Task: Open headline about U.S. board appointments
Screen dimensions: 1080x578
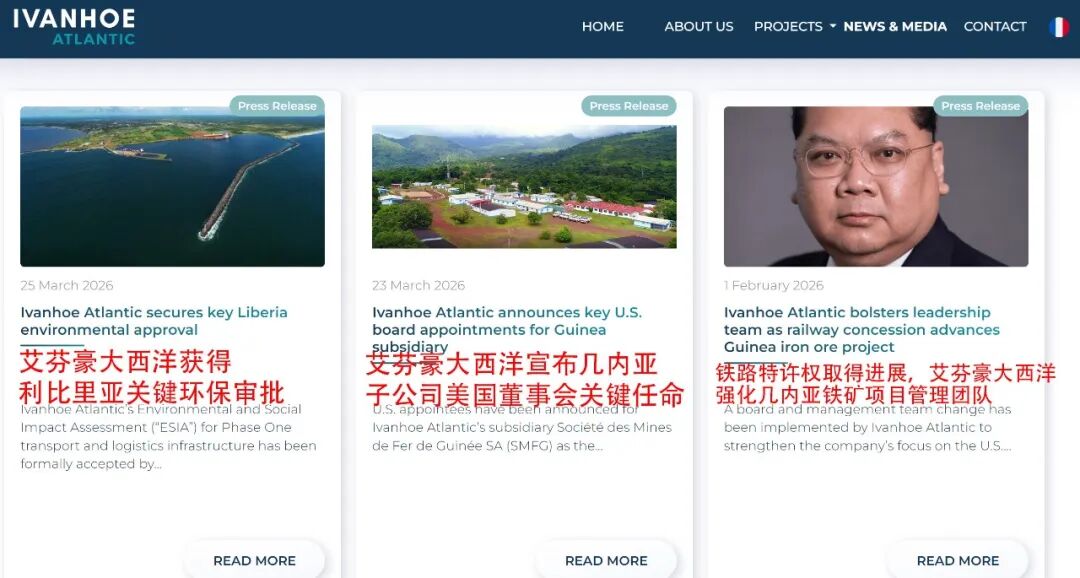Action: (x=507, y=329)
